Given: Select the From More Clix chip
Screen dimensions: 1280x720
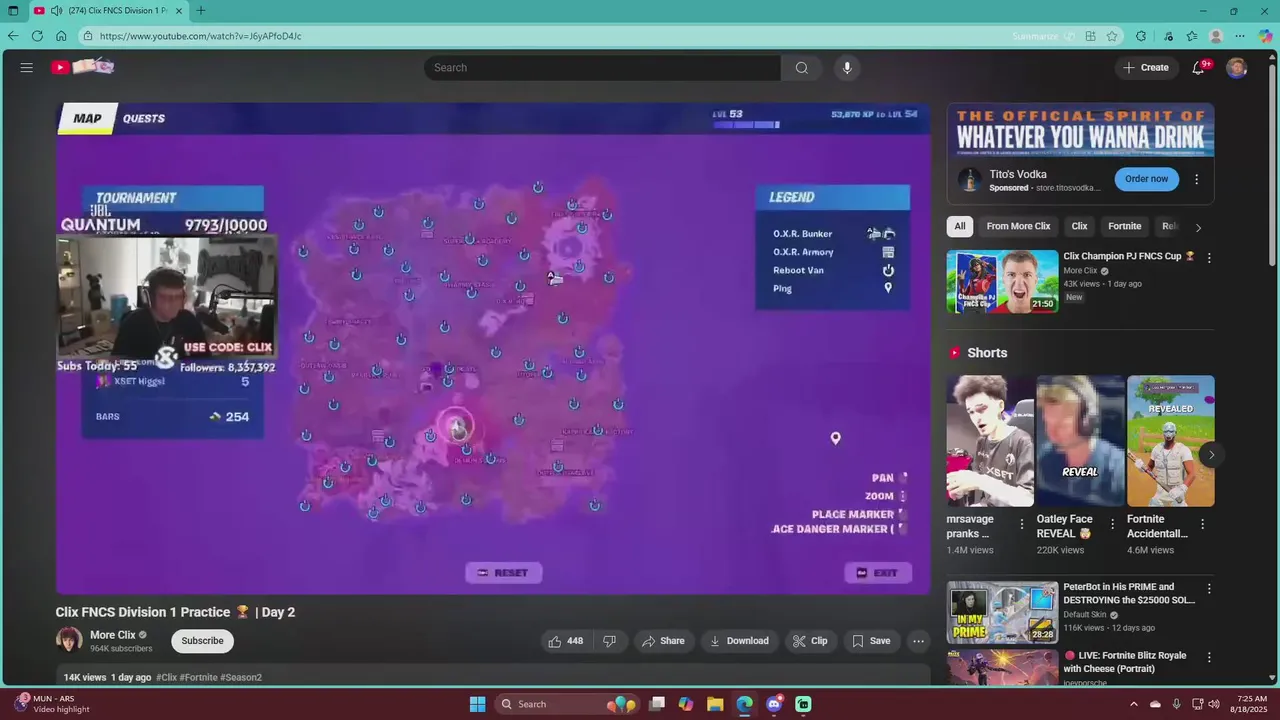Looking at the screenshot, I should coord(1018,226).
